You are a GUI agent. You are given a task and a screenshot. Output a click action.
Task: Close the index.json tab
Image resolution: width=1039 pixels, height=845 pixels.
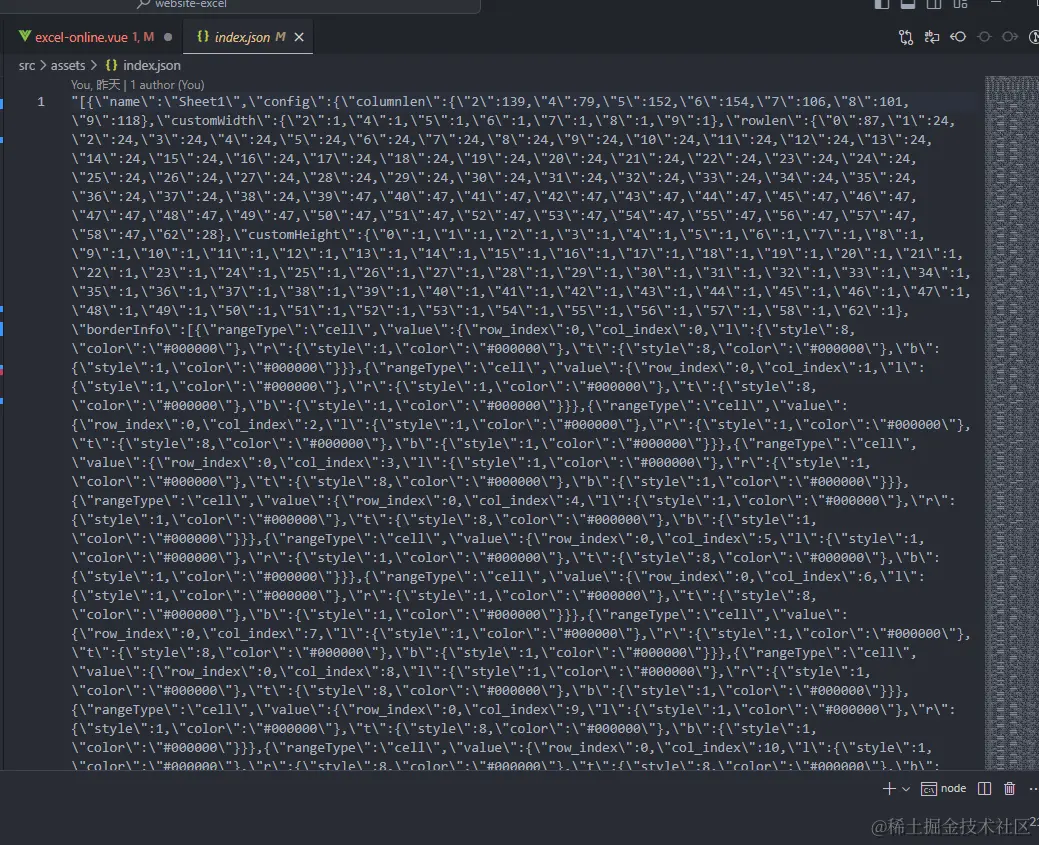click(299, 37)
